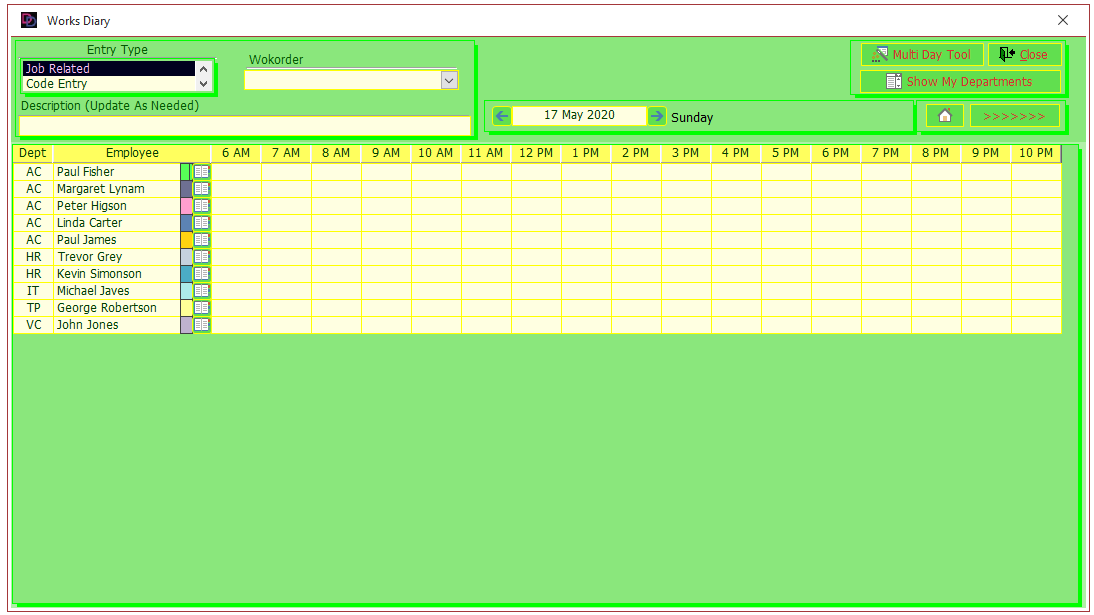The image size is (1094, 615).
Task: Select employee Linda Carter
Action: [x=117, y=223]
